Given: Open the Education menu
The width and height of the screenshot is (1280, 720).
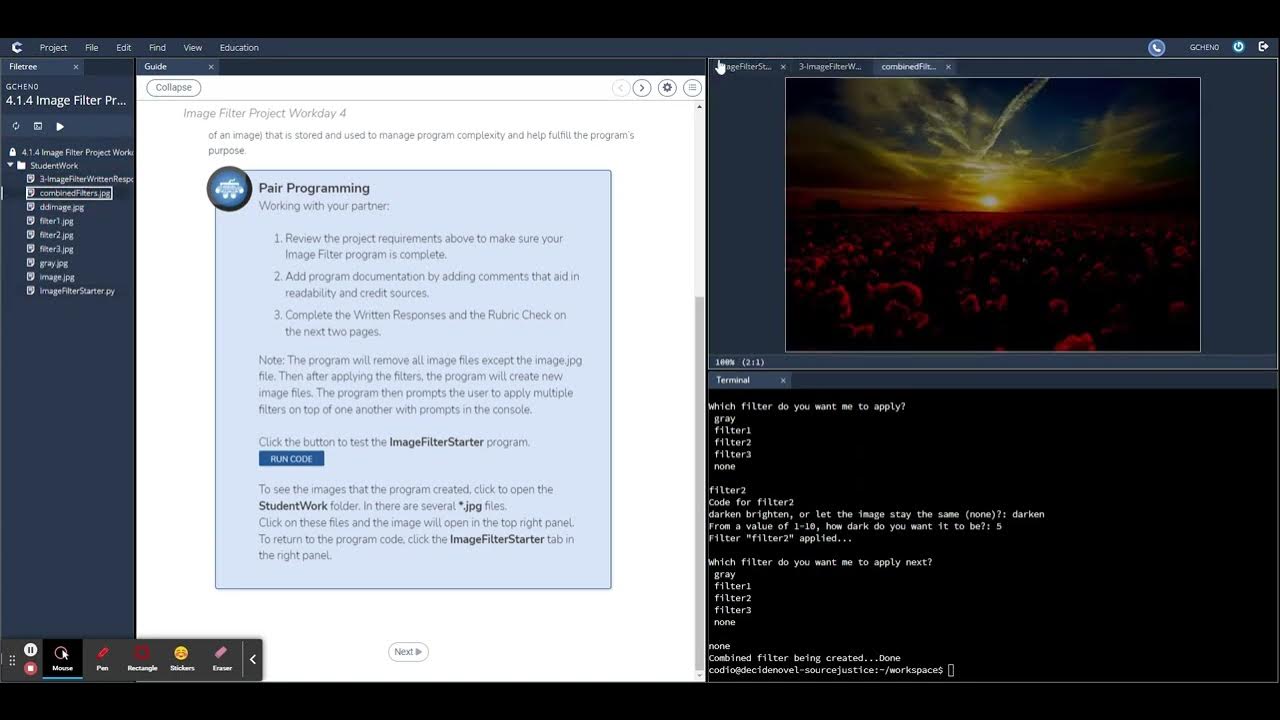Looking at the screenshot, I should tap(239, 47).
